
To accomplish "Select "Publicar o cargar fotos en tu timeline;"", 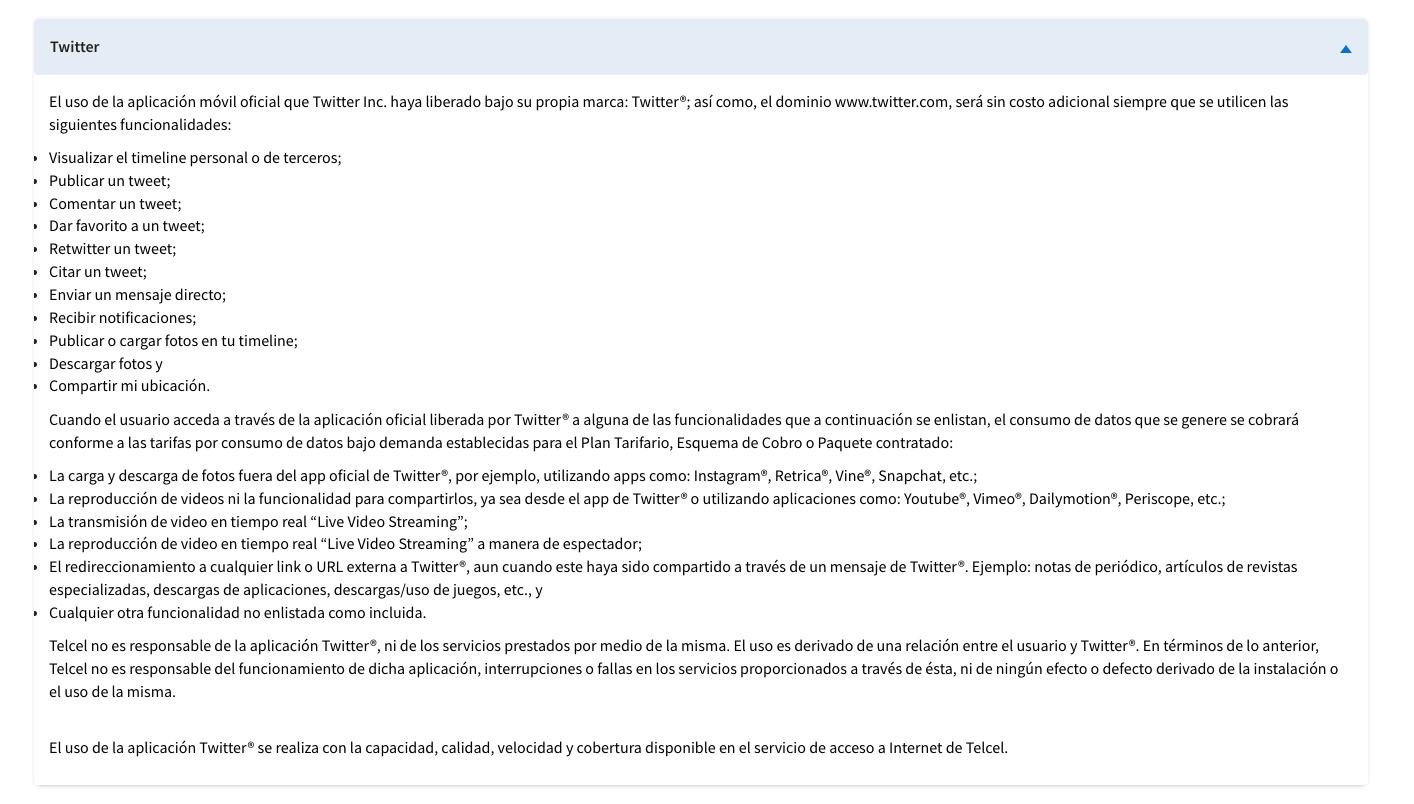I will (174, 341).
